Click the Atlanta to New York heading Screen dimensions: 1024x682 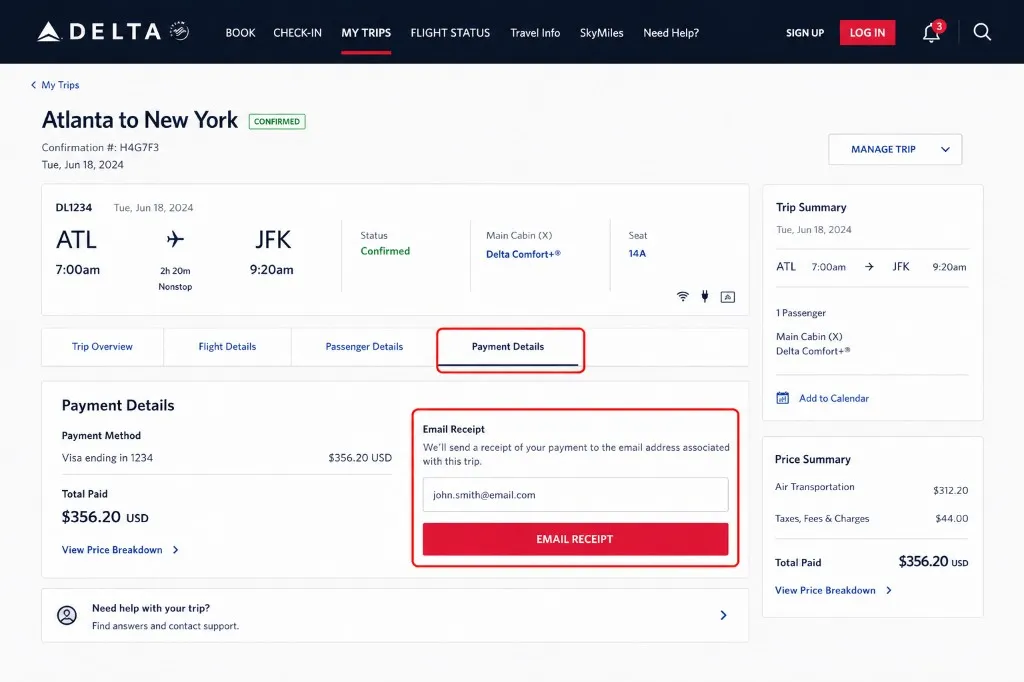(x=140, y=120)
